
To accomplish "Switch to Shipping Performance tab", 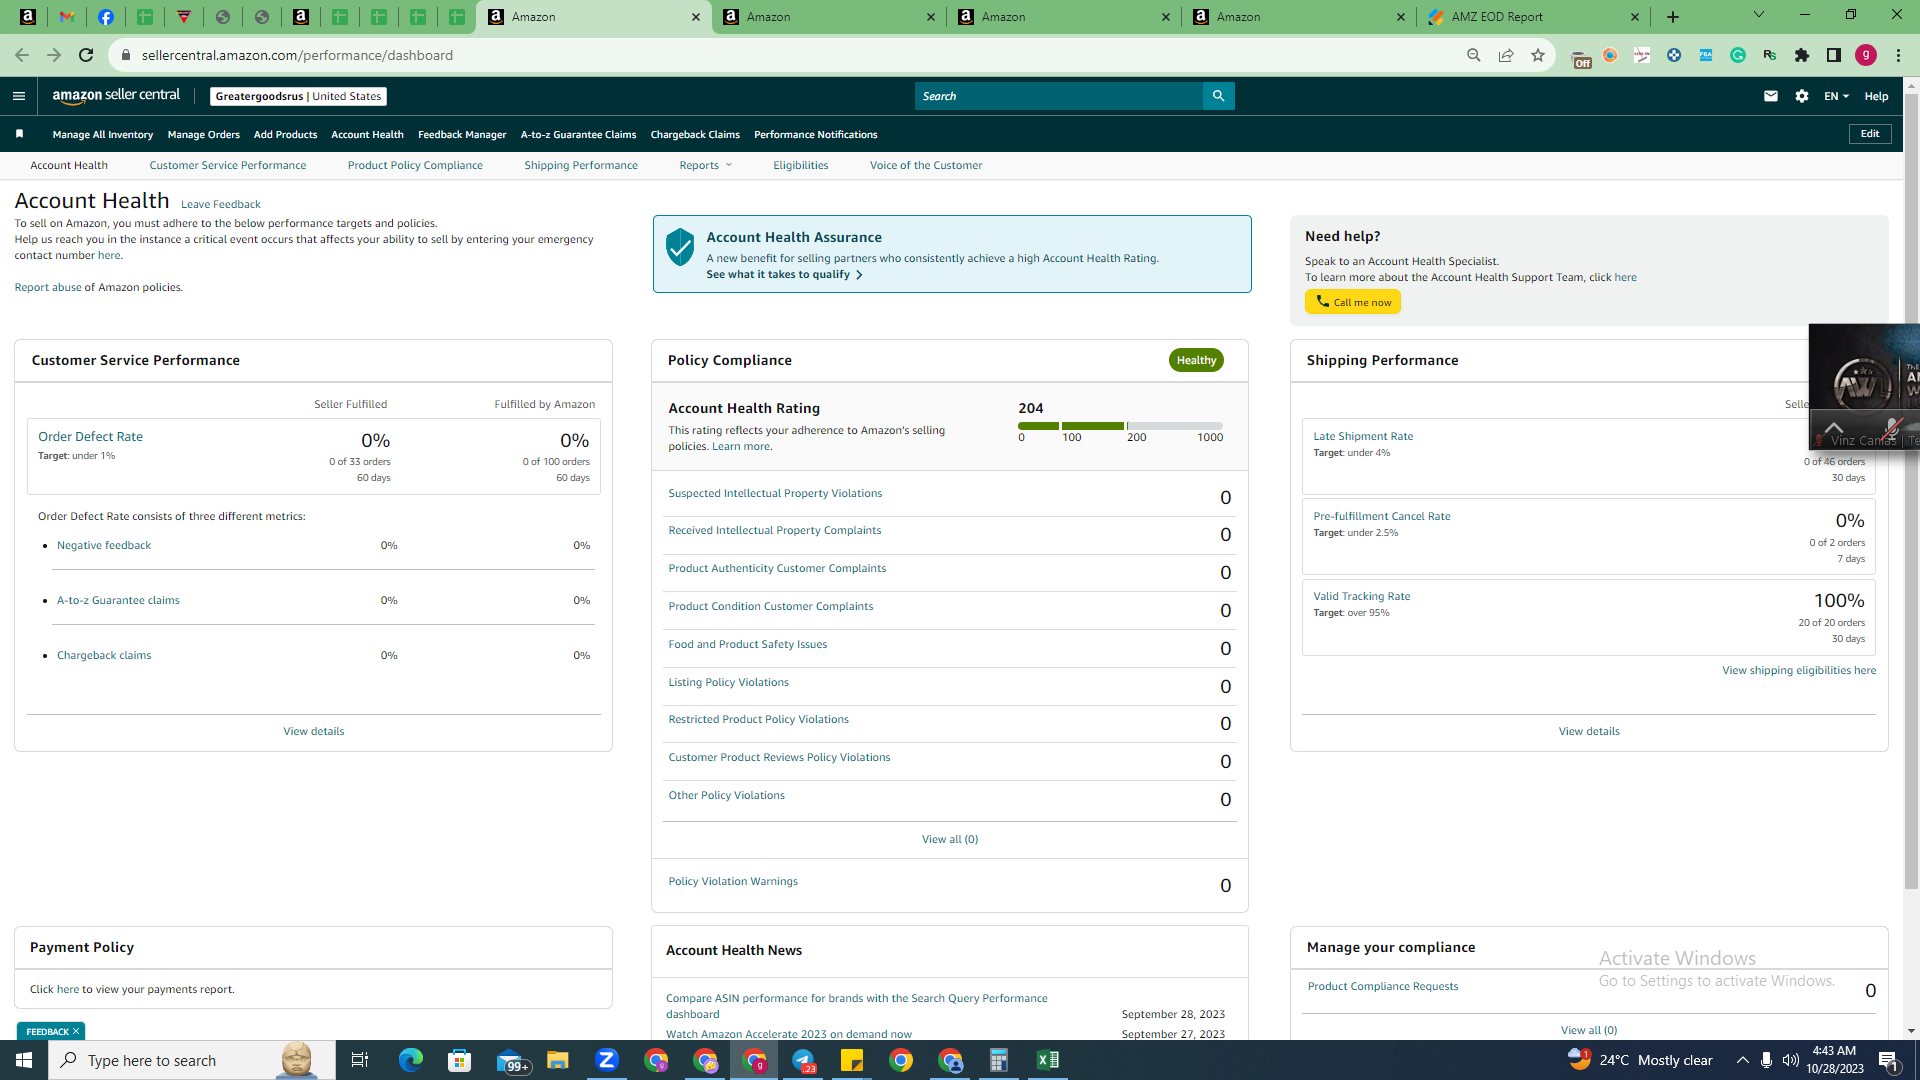I will coord(581,165).
